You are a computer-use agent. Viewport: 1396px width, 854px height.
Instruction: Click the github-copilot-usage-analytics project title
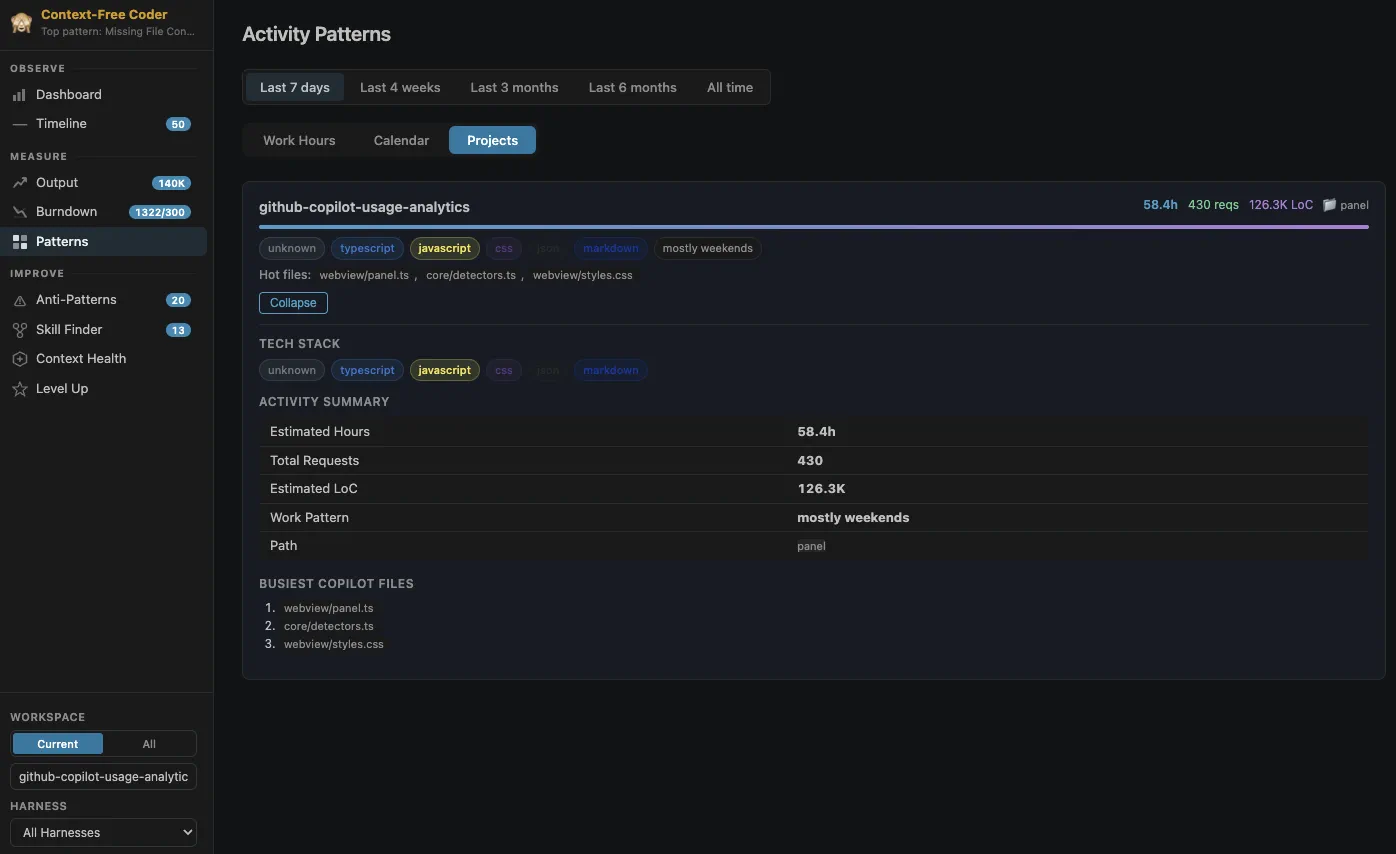[x=364, y=207]
